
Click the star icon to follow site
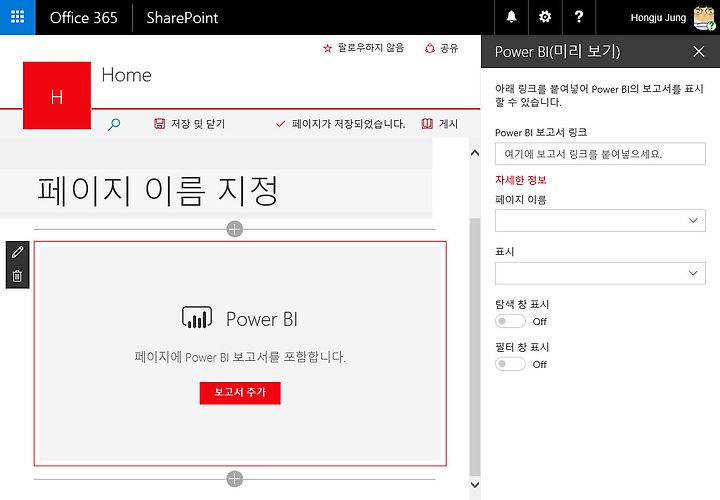coord(327,48)
